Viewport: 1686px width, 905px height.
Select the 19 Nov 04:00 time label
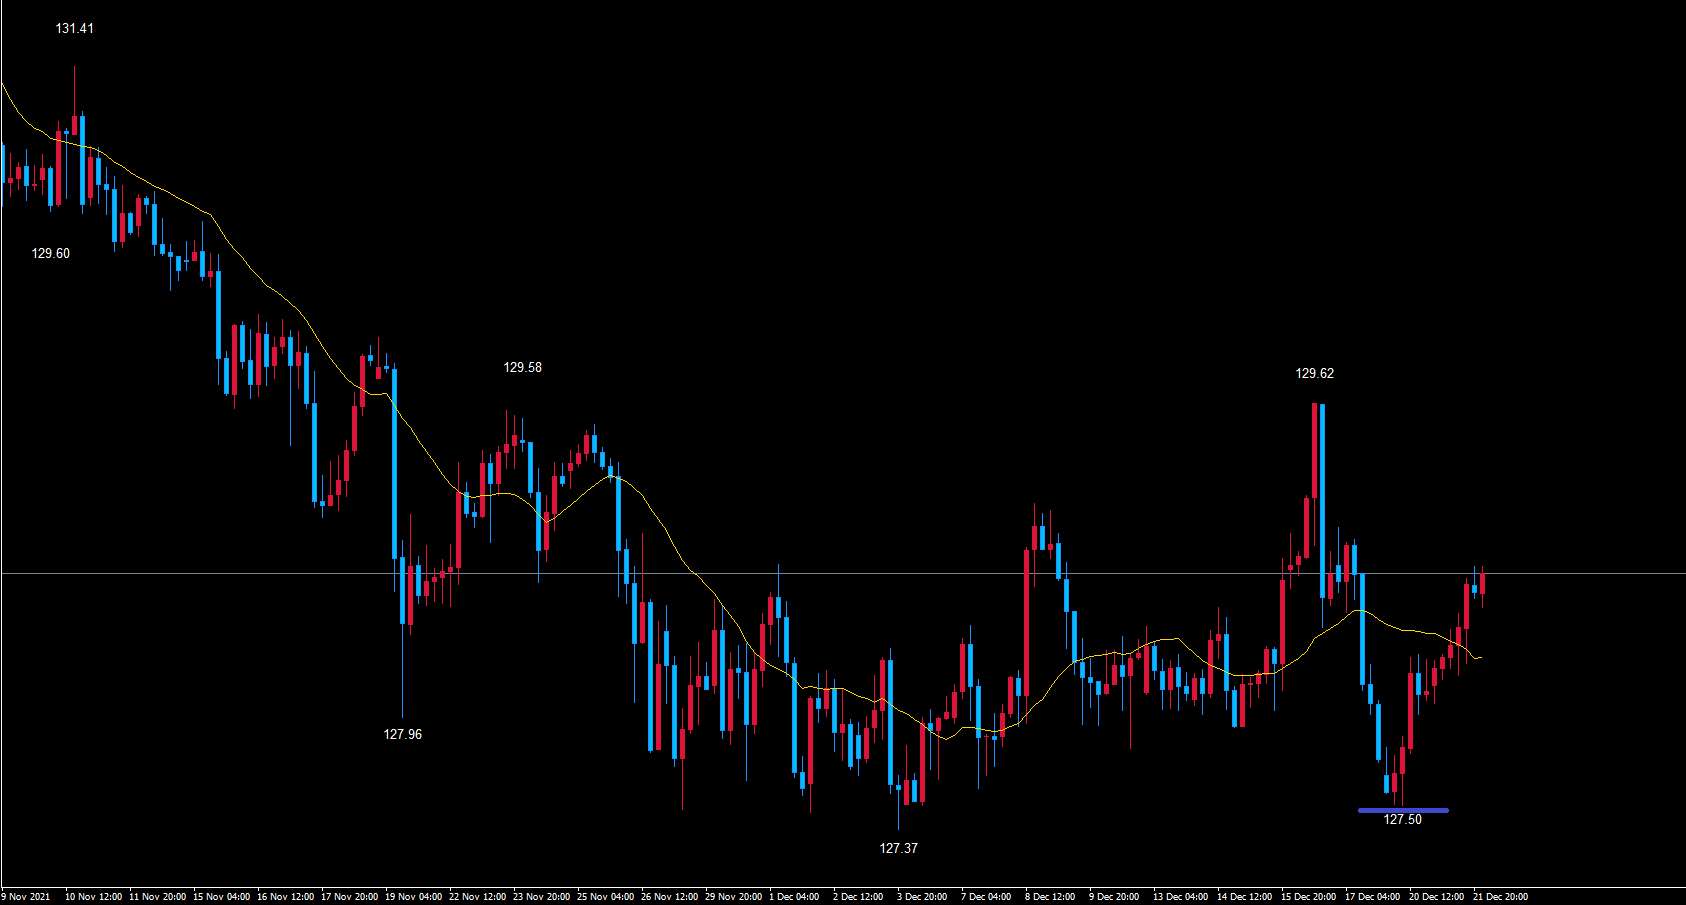413,896
